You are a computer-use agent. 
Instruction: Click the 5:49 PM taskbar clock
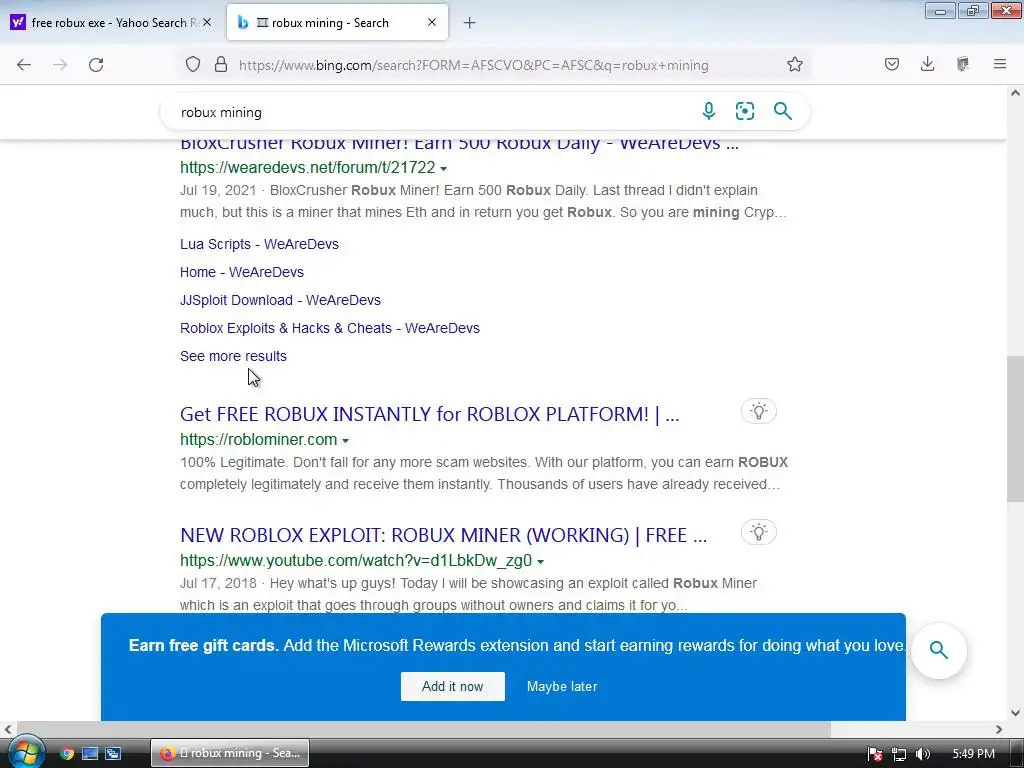tap(974, 754)
